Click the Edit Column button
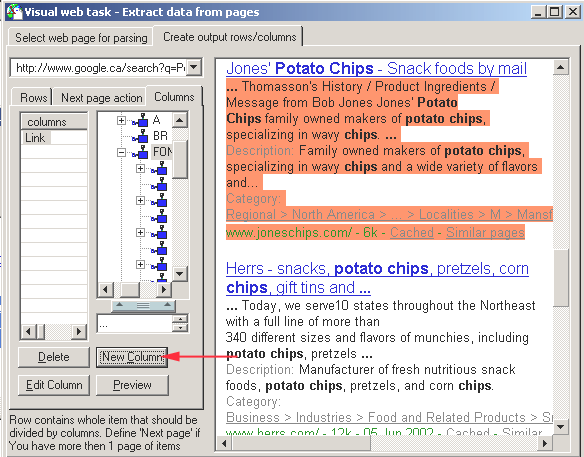The image size is (584, 457). (54, 385)
